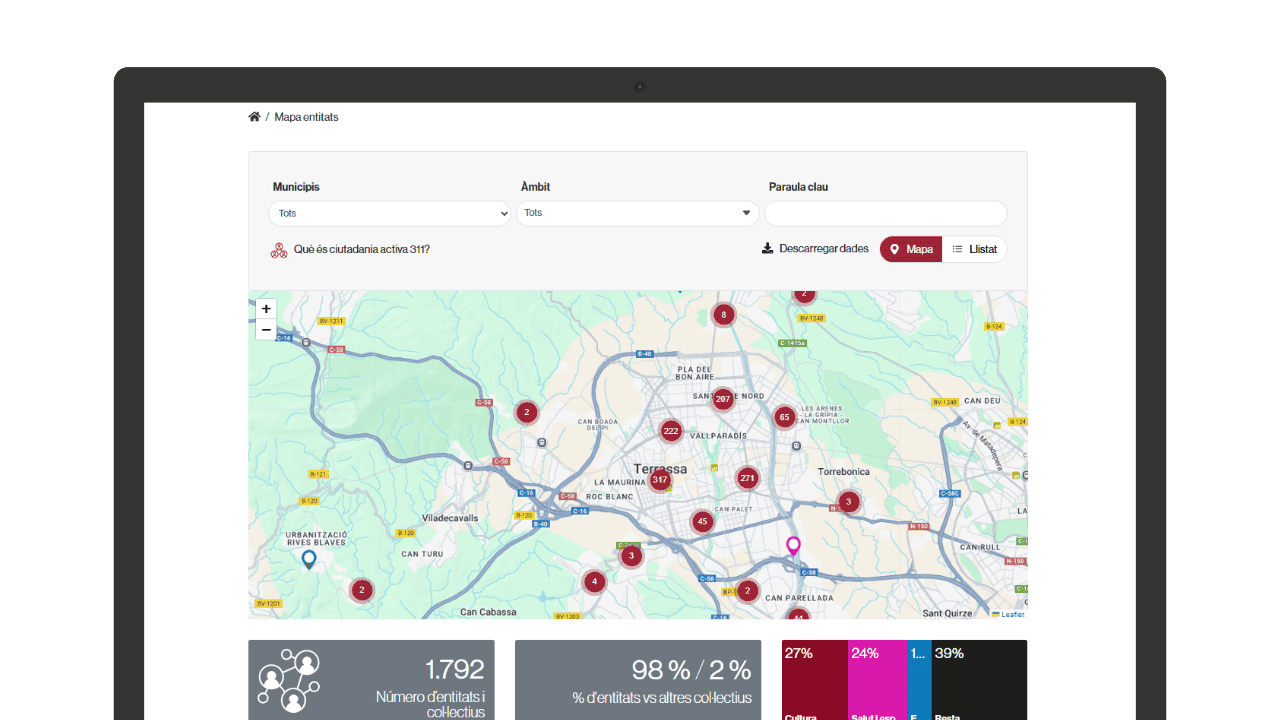Toggle the pink location marker near Torrebonica
The height and width of the screenshot is (720, 1280).
click(x=793, y=545)
